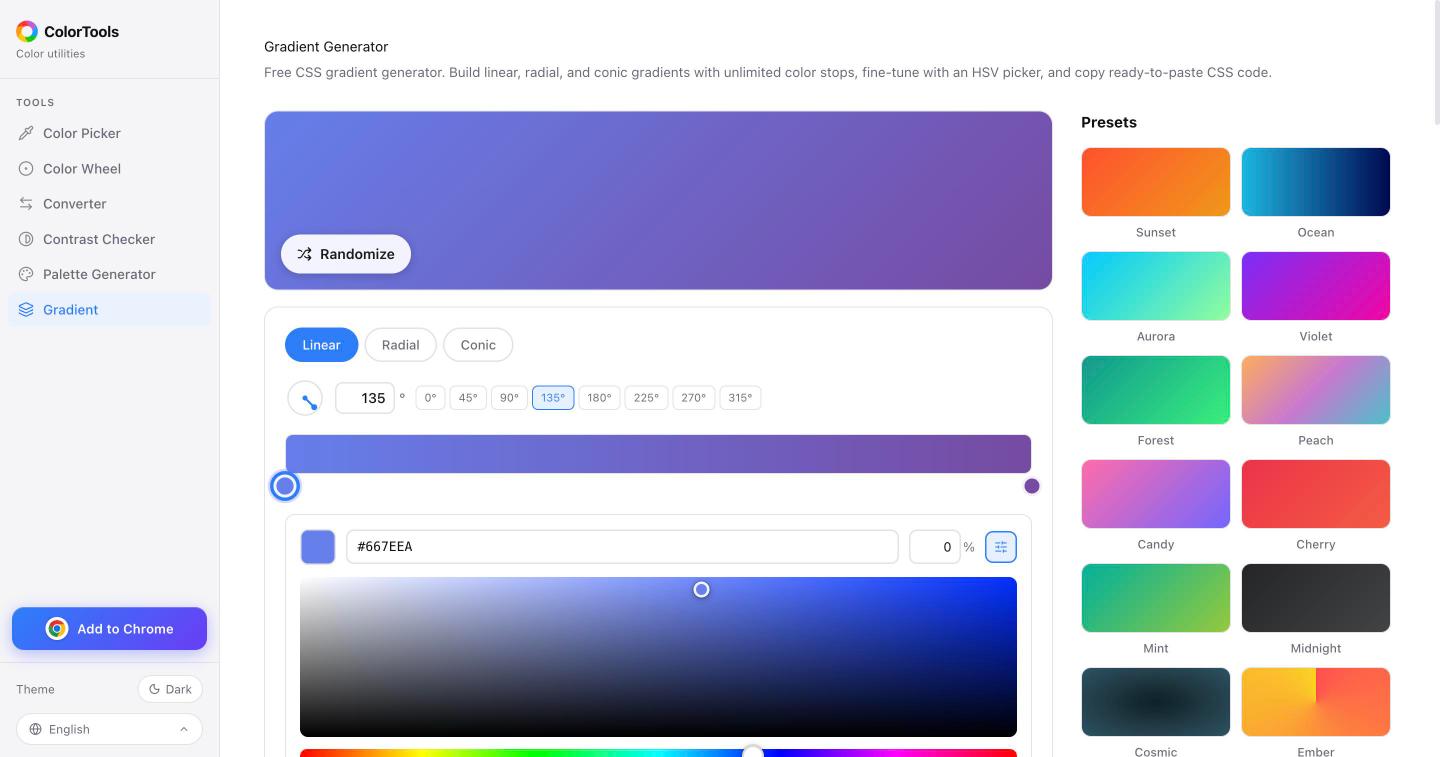Click the hex color input #667EEA
1440x757 pixels.
(x=622, y=547)
